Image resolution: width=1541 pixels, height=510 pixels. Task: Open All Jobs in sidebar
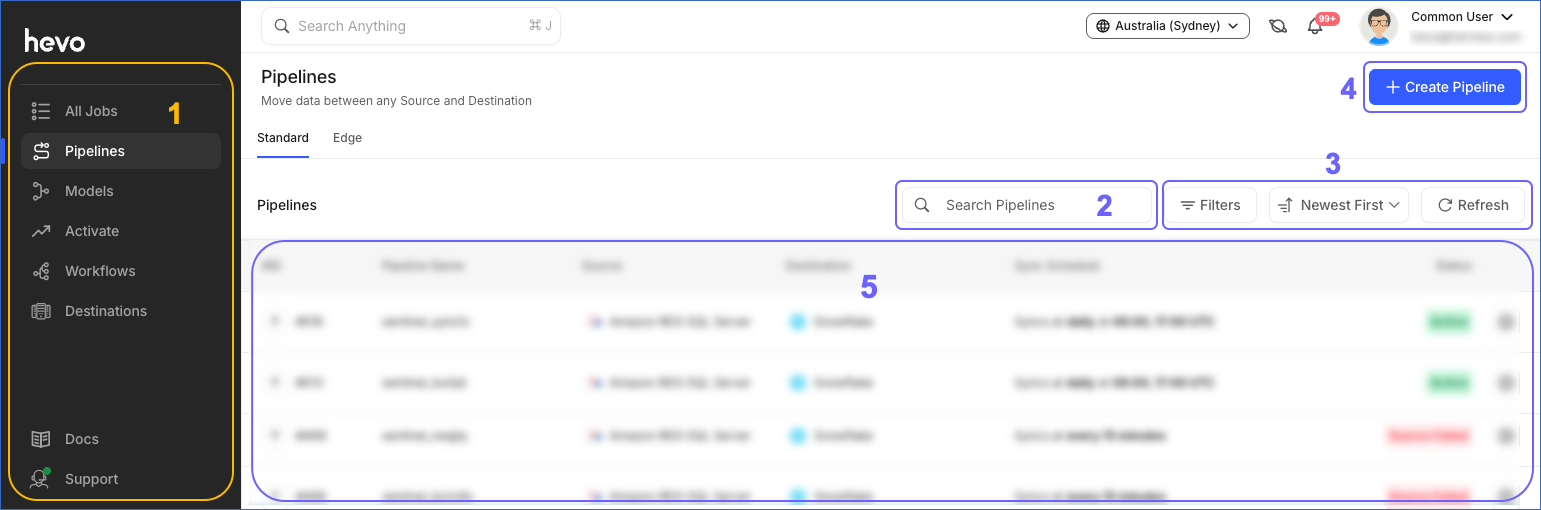click(120, 111)
